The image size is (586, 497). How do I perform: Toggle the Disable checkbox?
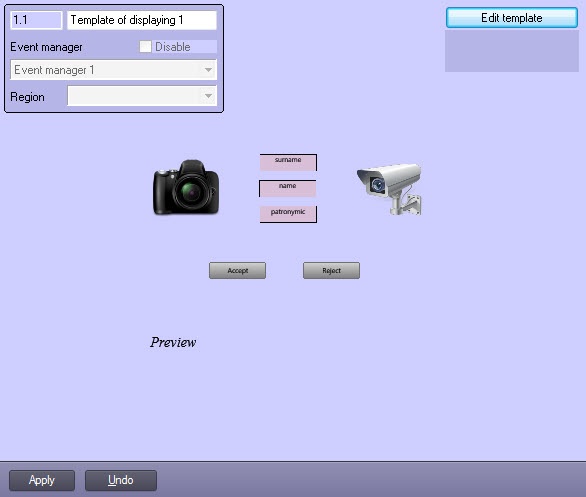(x=145, y=47)
